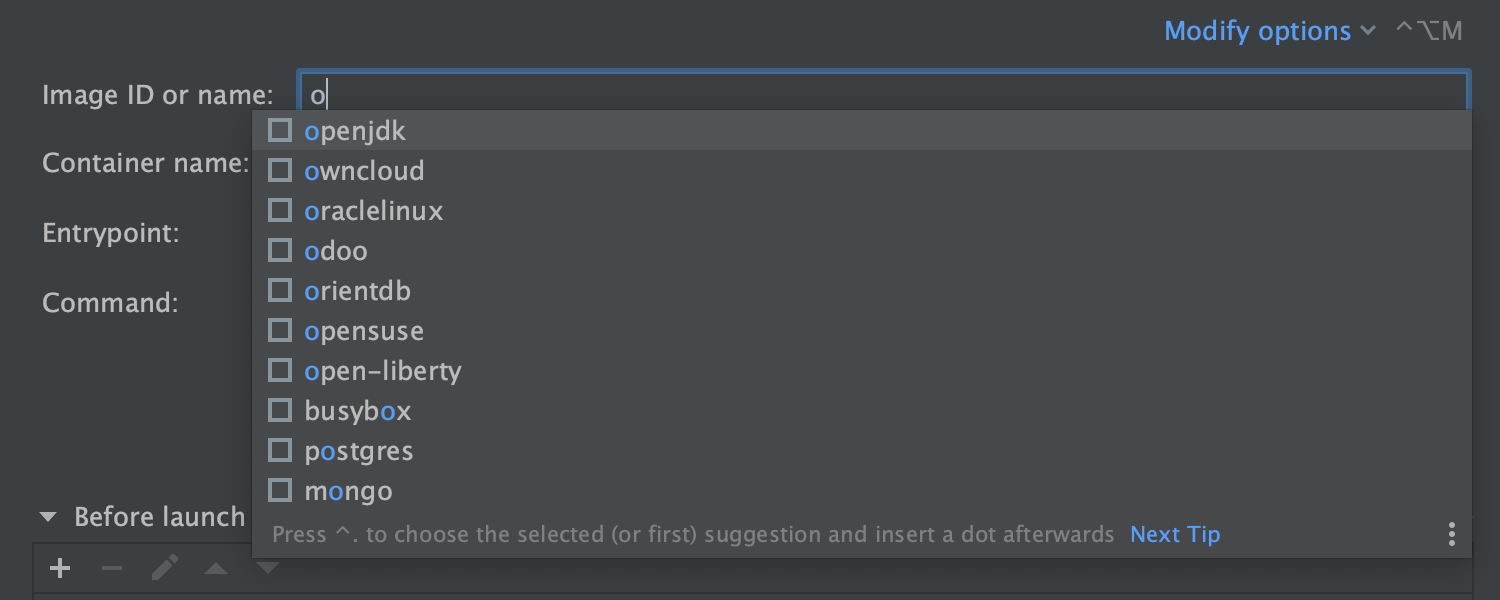1500x600 pixels.
Task: Click the square icon beside orientdb
Action: click(x=280, y=291)
